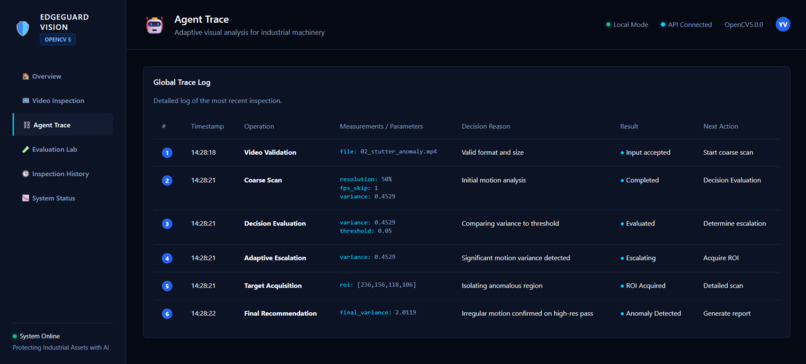Click the Evaluation Lab pencil icon
This screenshot has width=806, height=364.
26,150
